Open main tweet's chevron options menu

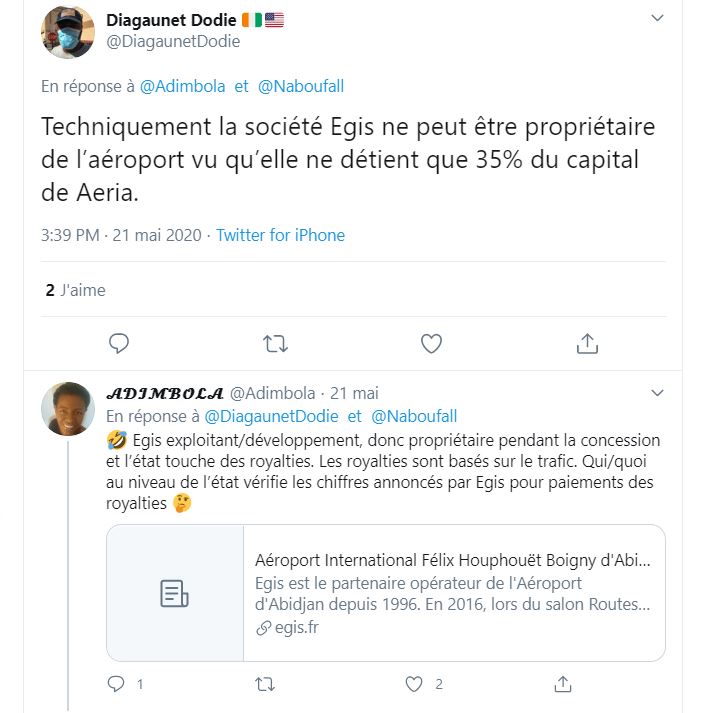tap(657, 19)
